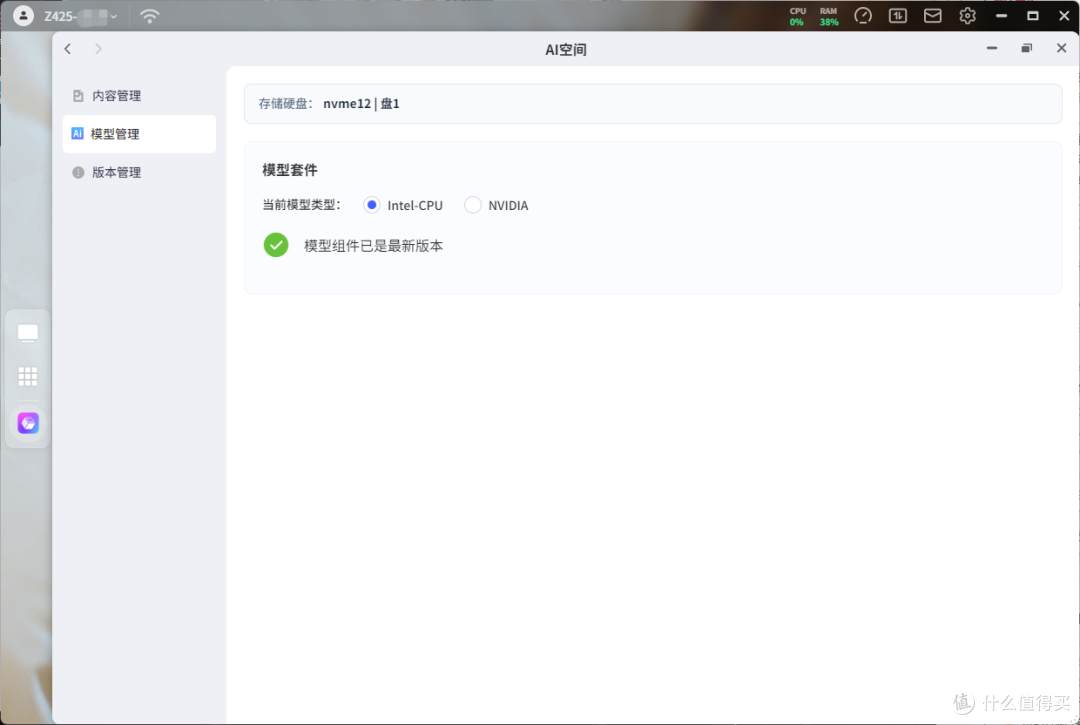Click the AI空间 window title
The height and width of the screenshot is (725, 1080).
tap(565, 50)
